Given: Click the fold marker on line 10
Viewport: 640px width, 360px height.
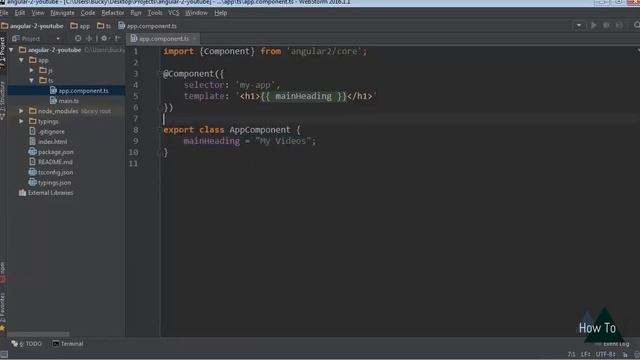Looking at the screenshot, I should coord(159,153).
